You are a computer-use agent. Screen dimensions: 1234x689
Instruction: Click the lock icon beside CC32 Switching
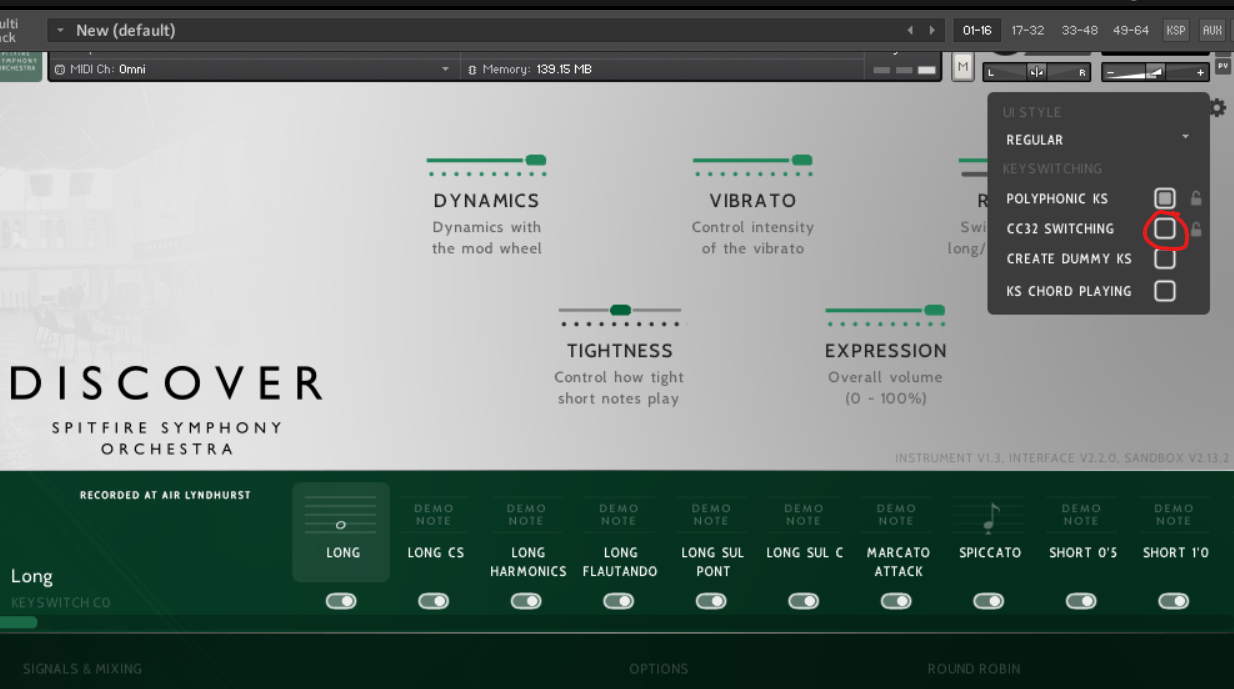click(x=1196, y=229)
